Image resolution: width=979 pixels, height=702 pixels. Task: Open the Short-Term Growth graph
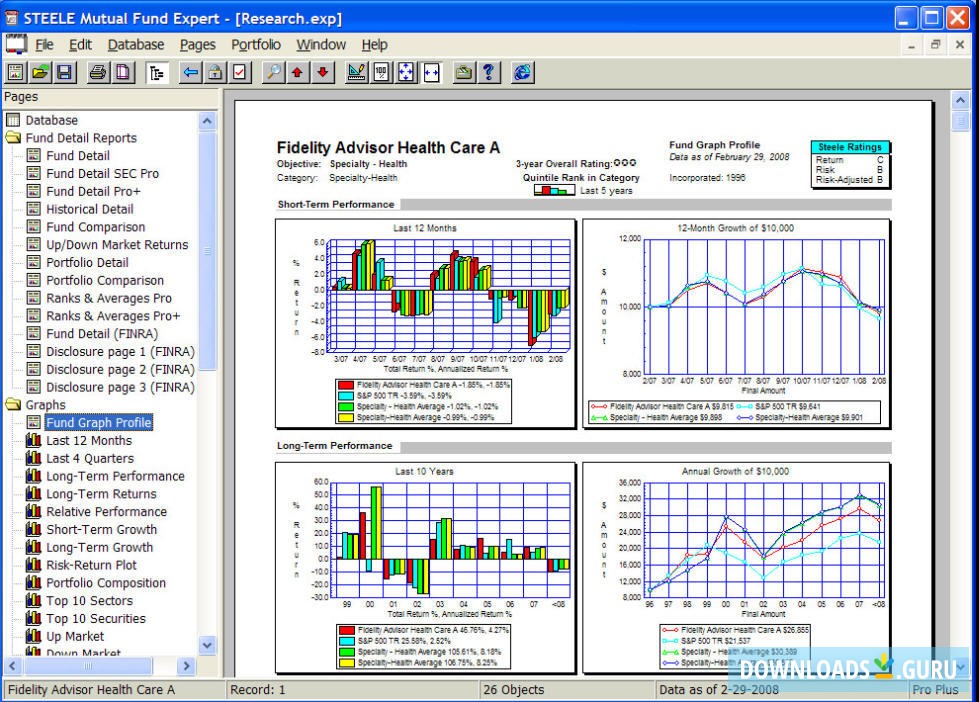click(102, 530)
